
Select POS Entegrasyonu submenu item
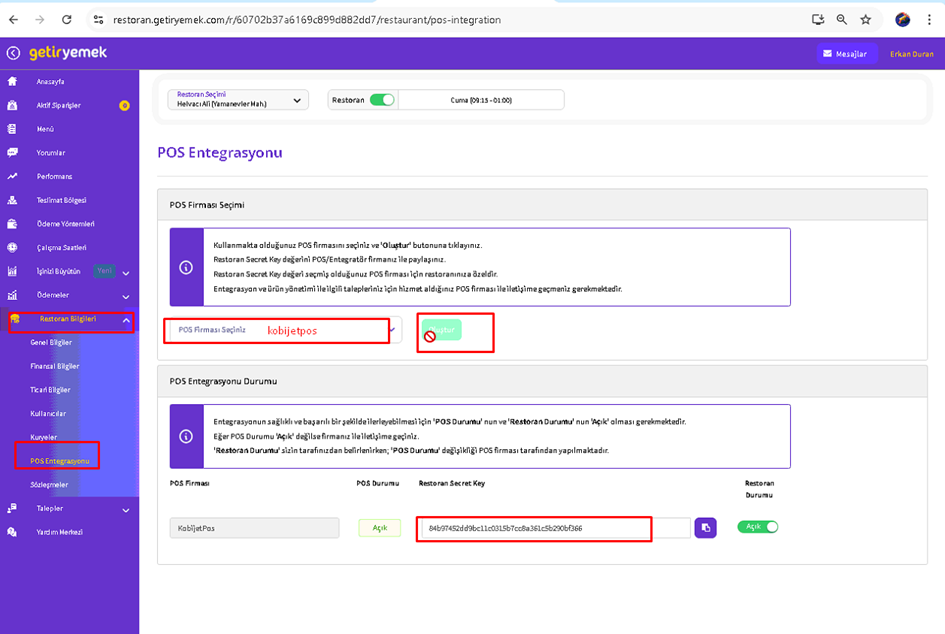click(60, 461)
